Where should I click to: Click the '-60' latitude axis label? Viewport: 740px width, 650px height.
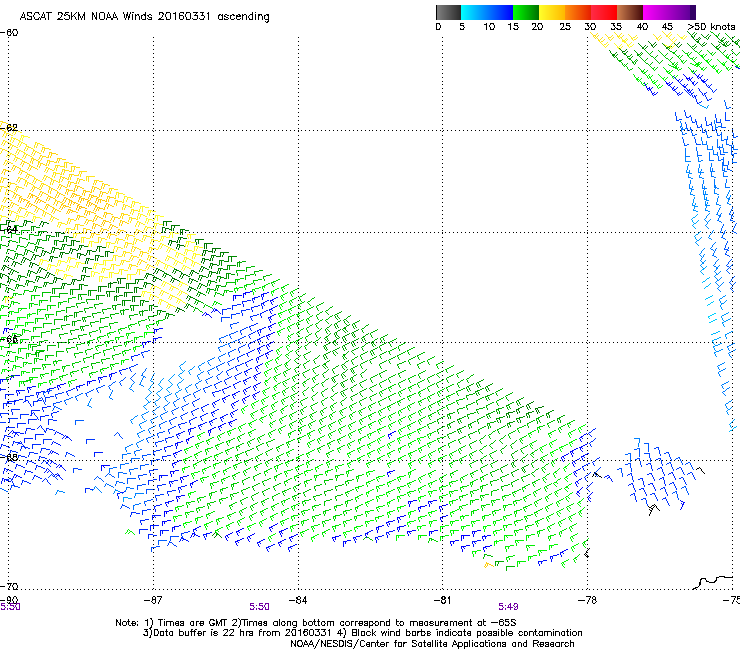pyautogui.click(x=9, y=33)
